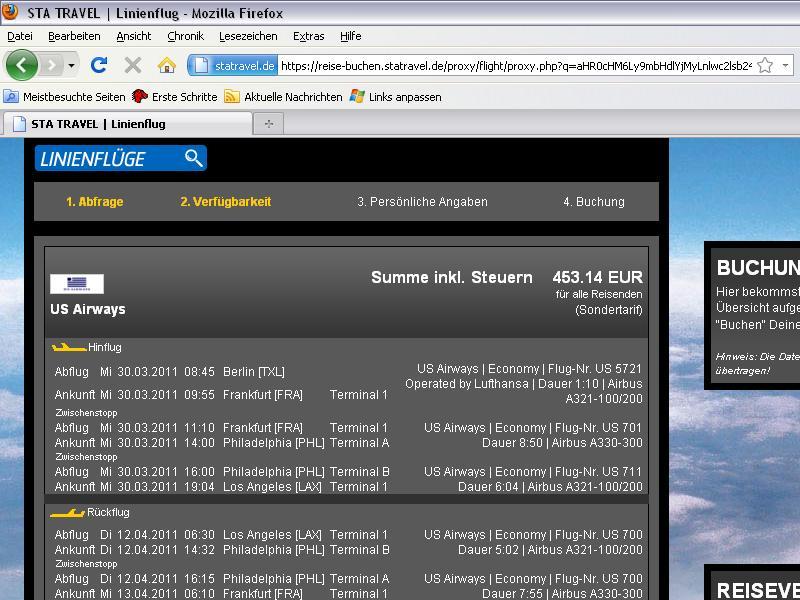This screenshot has width=800, height=600.
Task: Click the Hinflug plane icon
Action: tap(69, 348)
